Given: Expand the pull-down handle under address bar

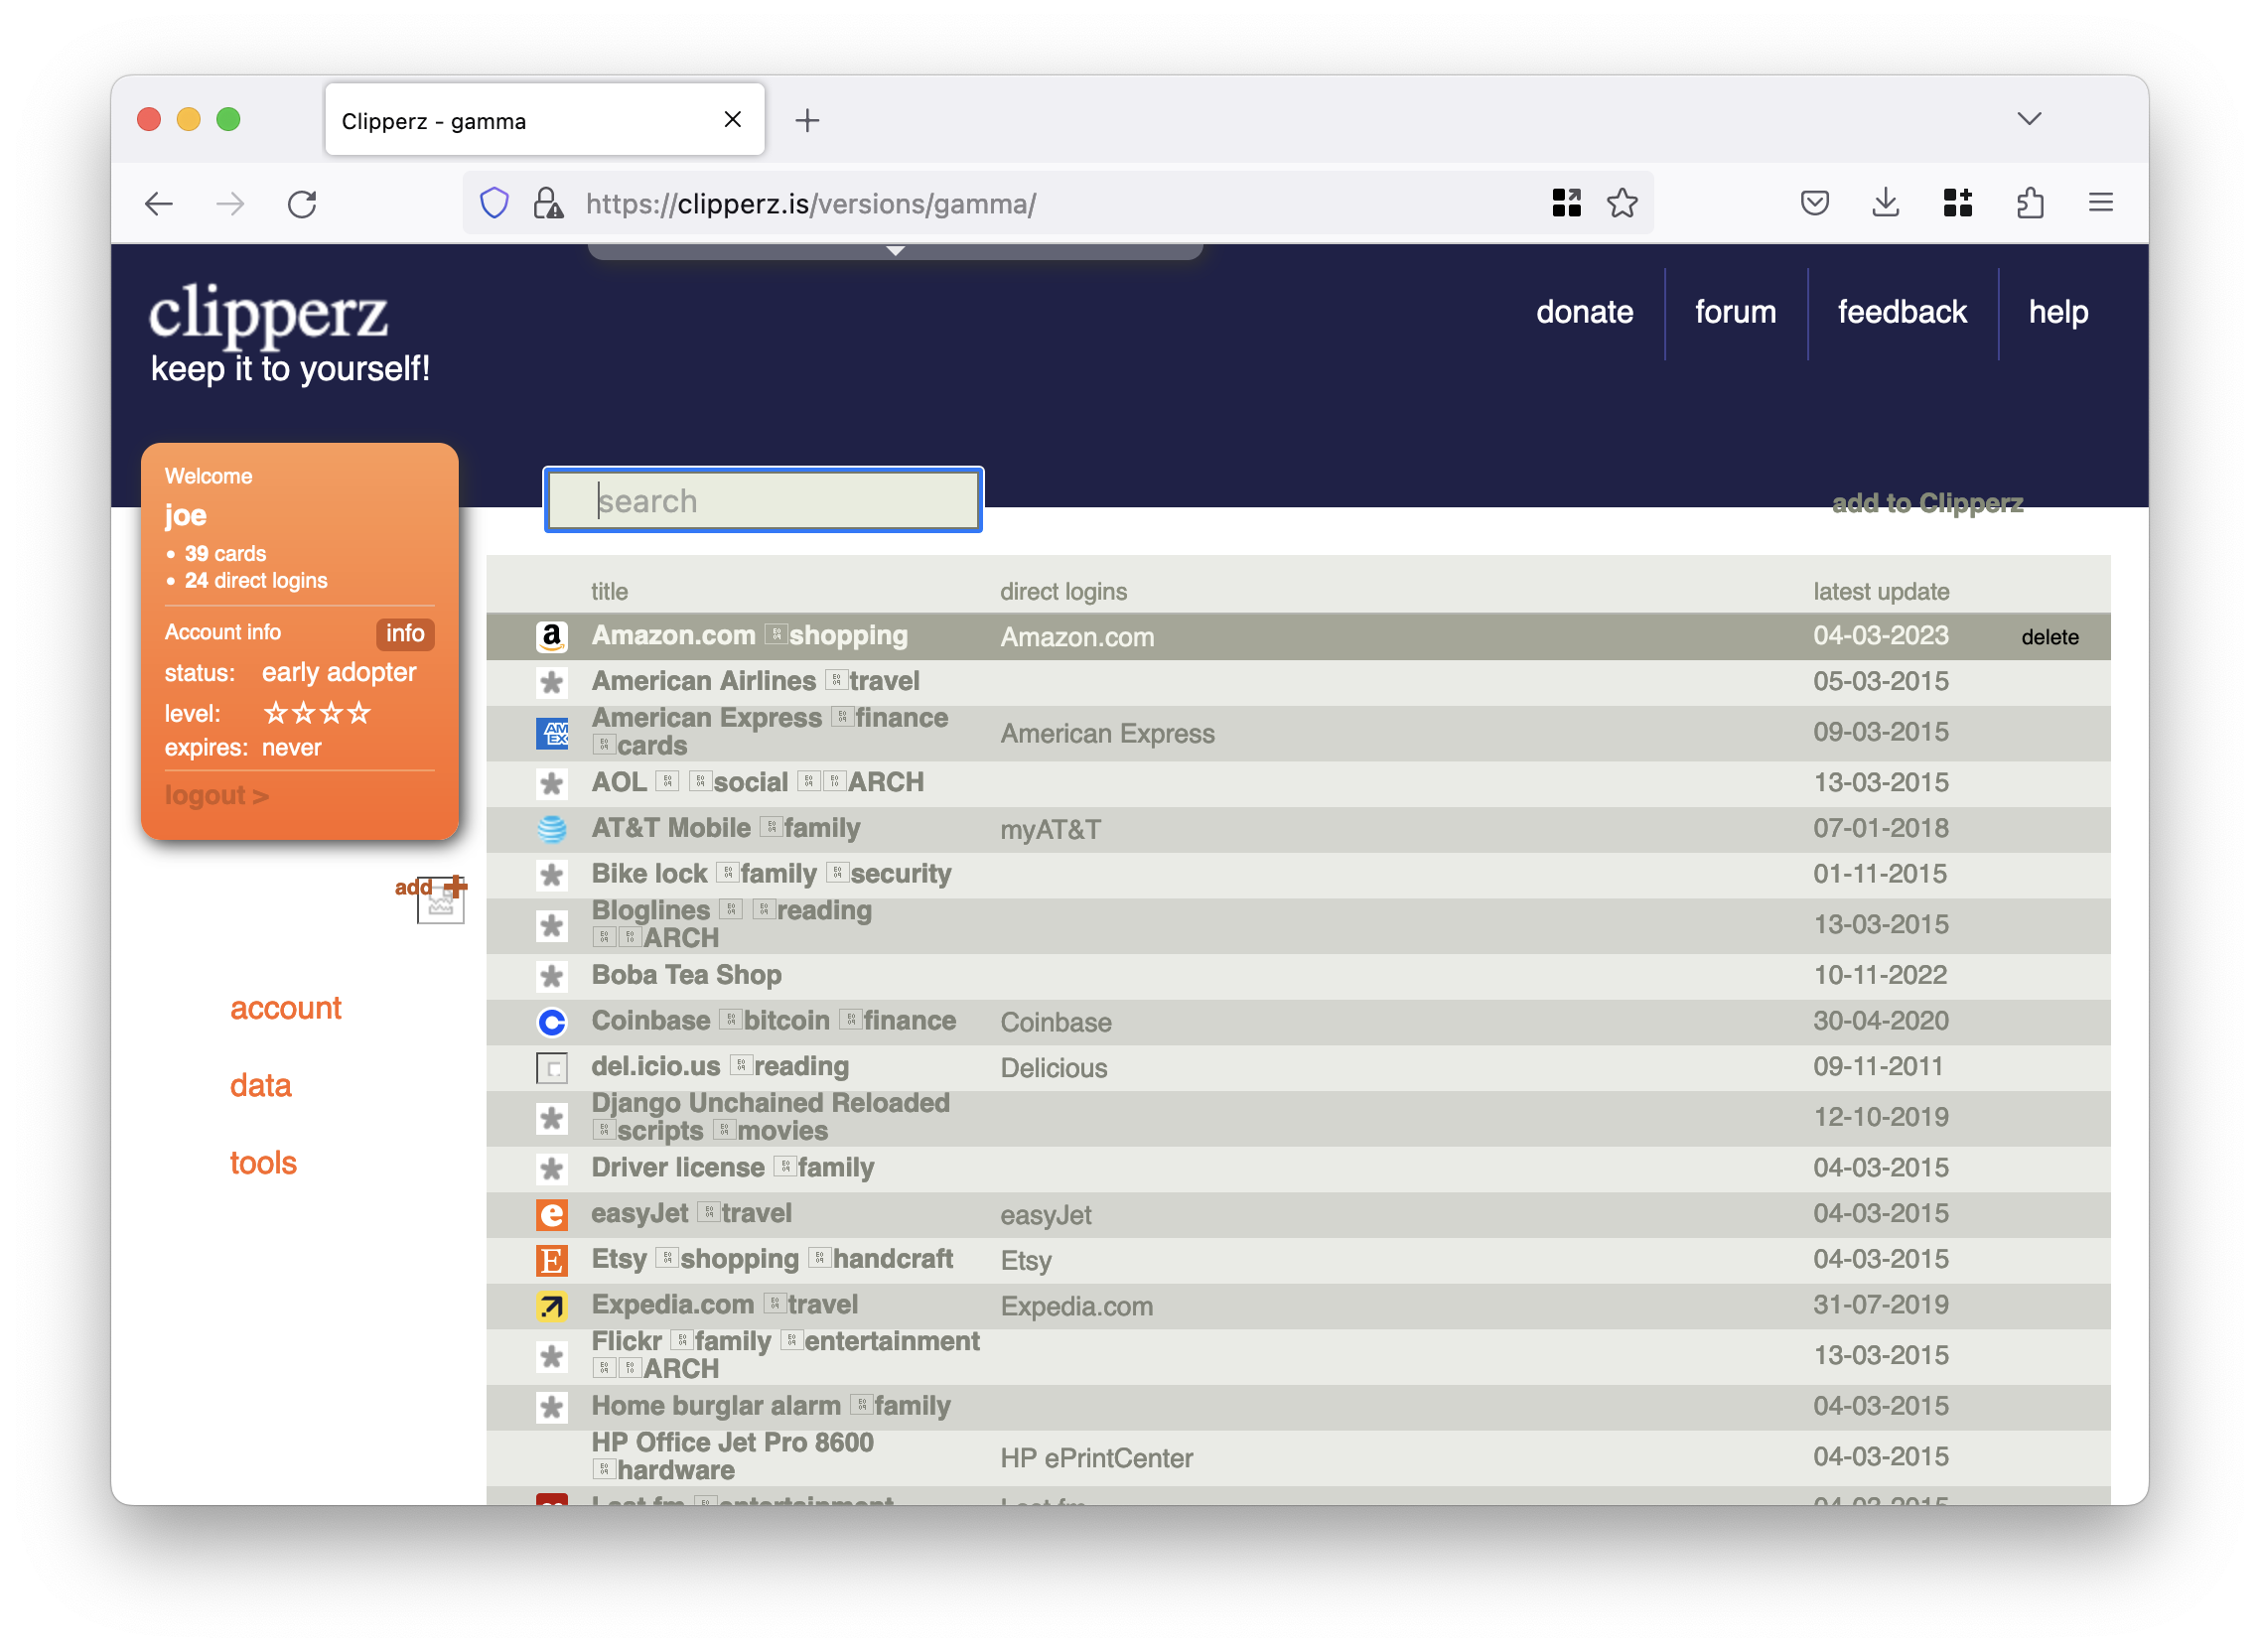Looking at the screenshot, I should pos(895,251).
